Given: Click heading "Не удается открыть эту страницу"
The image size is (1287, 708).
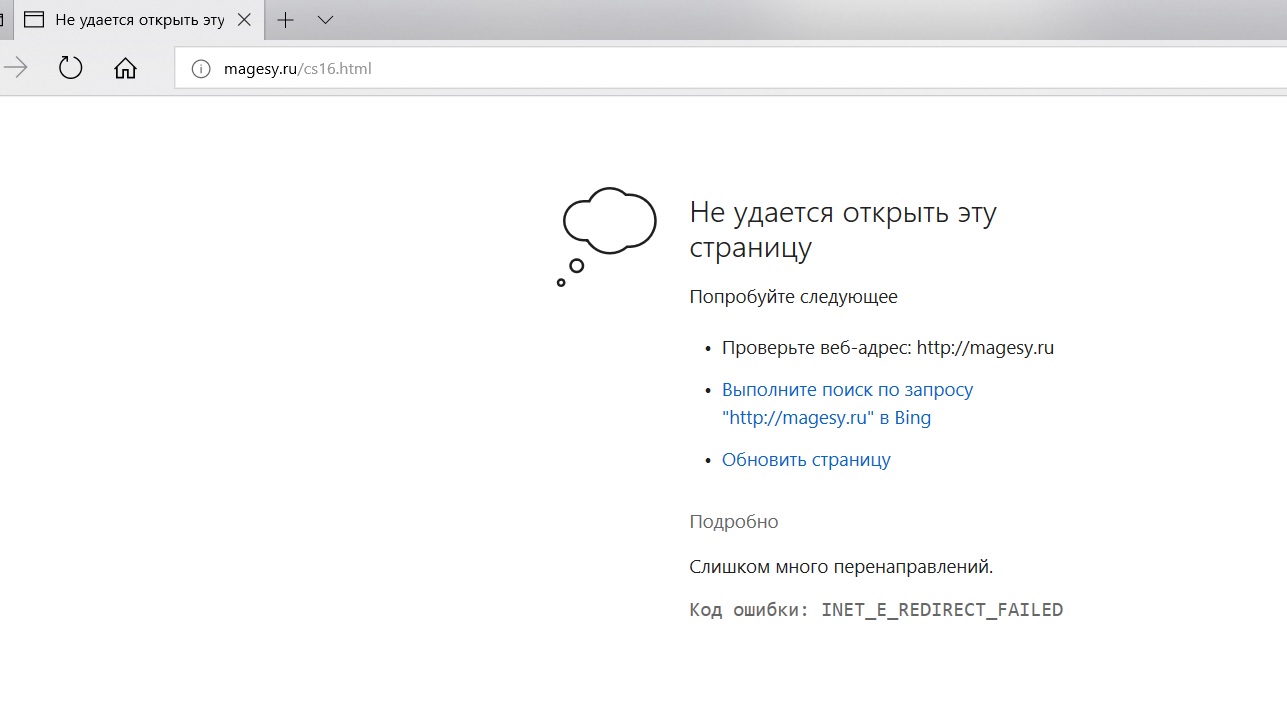Looking at the screenshot, I should point(843,229).
